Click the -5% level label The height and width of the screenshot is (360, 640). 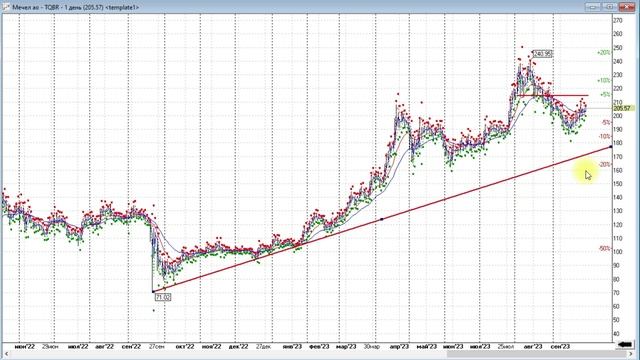pyautogui.click(x=605, y=122)
